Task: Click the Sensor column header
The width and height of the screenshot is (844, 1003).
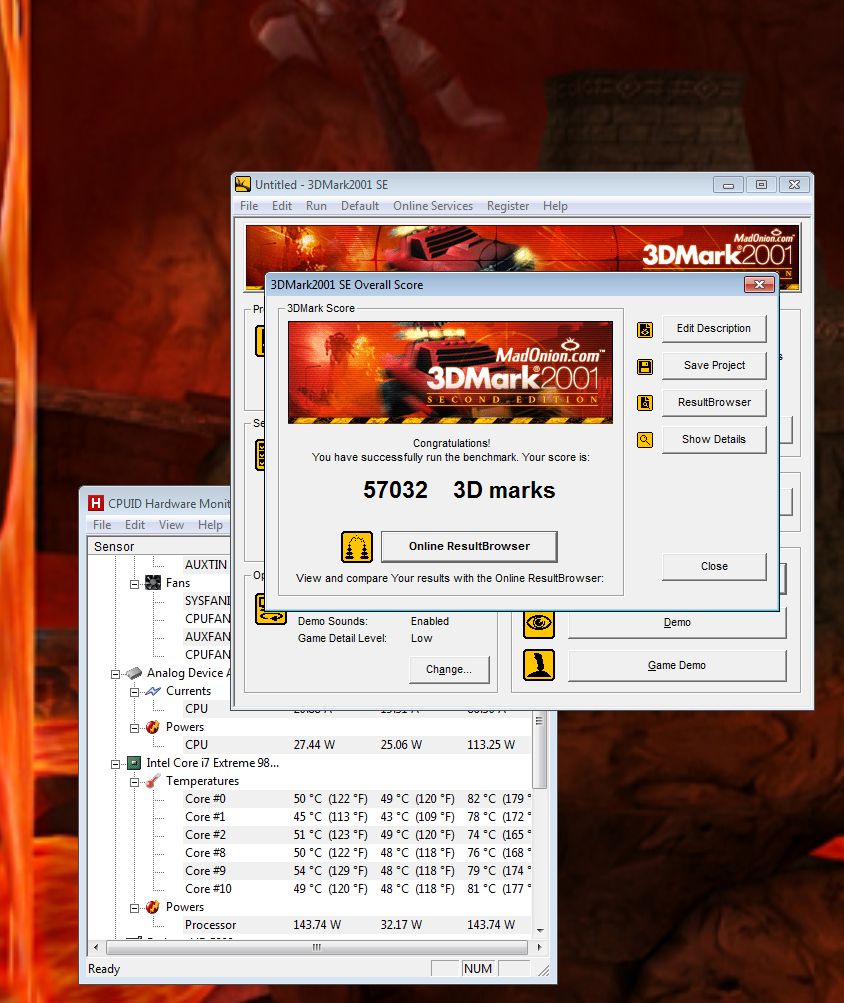Action: tap(159, 546)
